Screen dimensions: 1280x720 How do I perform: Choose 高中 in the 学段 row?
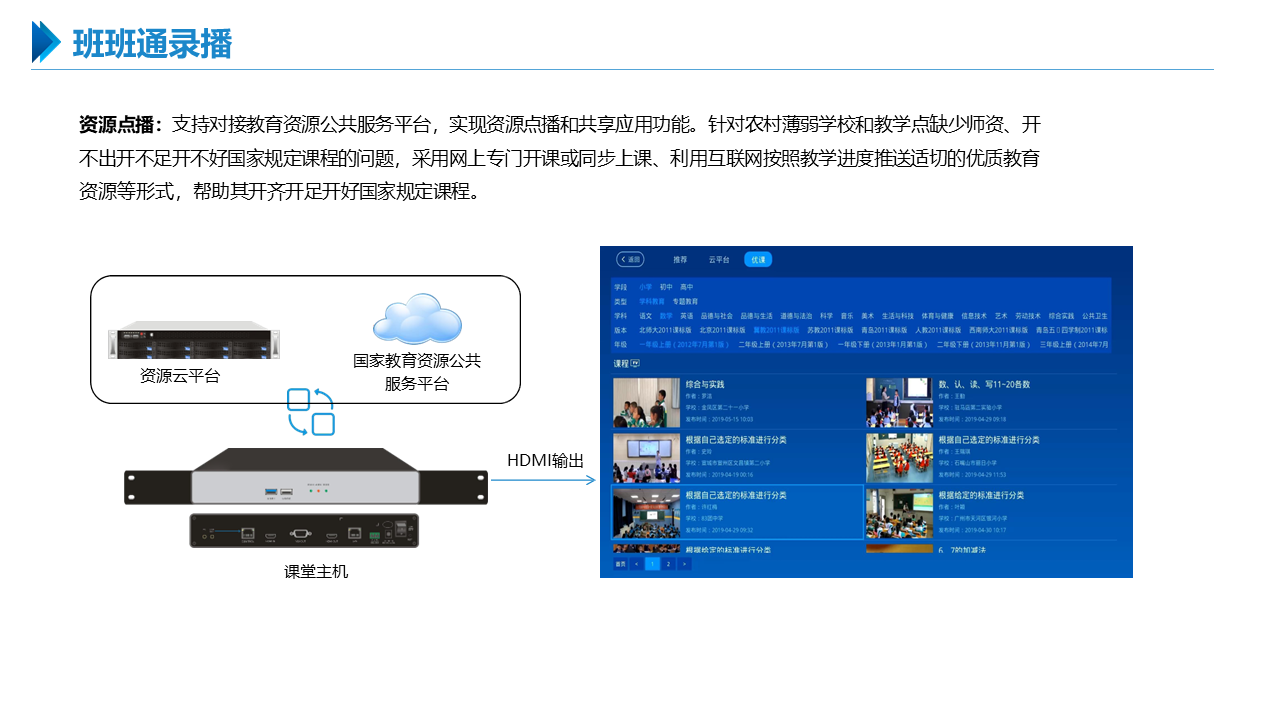coord(686,287)
